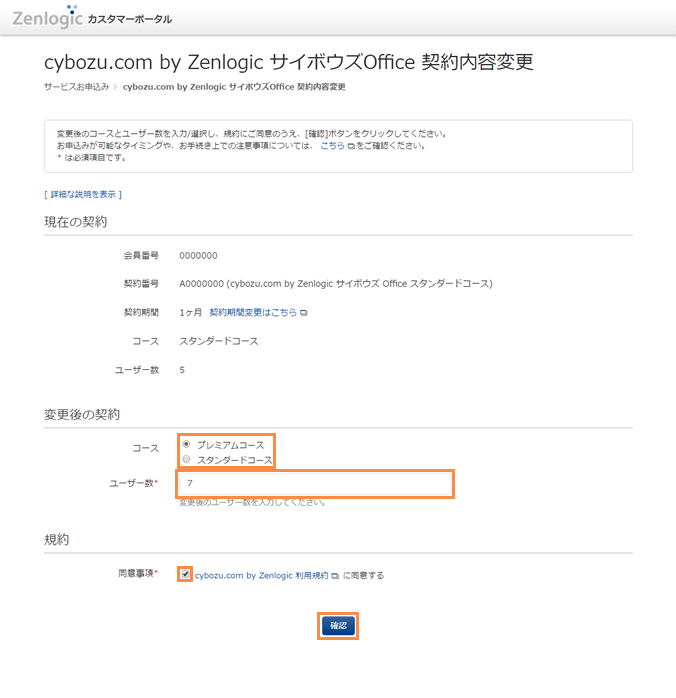Expand 詳細な説明を表示 section
The height and width of the screenshot is (698, 676).
(x=83, y=195)
